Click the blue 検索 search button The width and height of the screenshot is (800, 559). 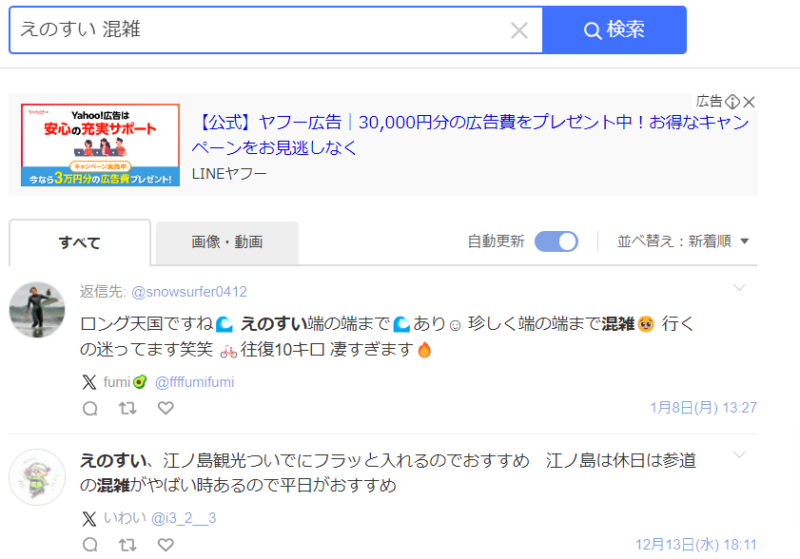tap(614, 30)
